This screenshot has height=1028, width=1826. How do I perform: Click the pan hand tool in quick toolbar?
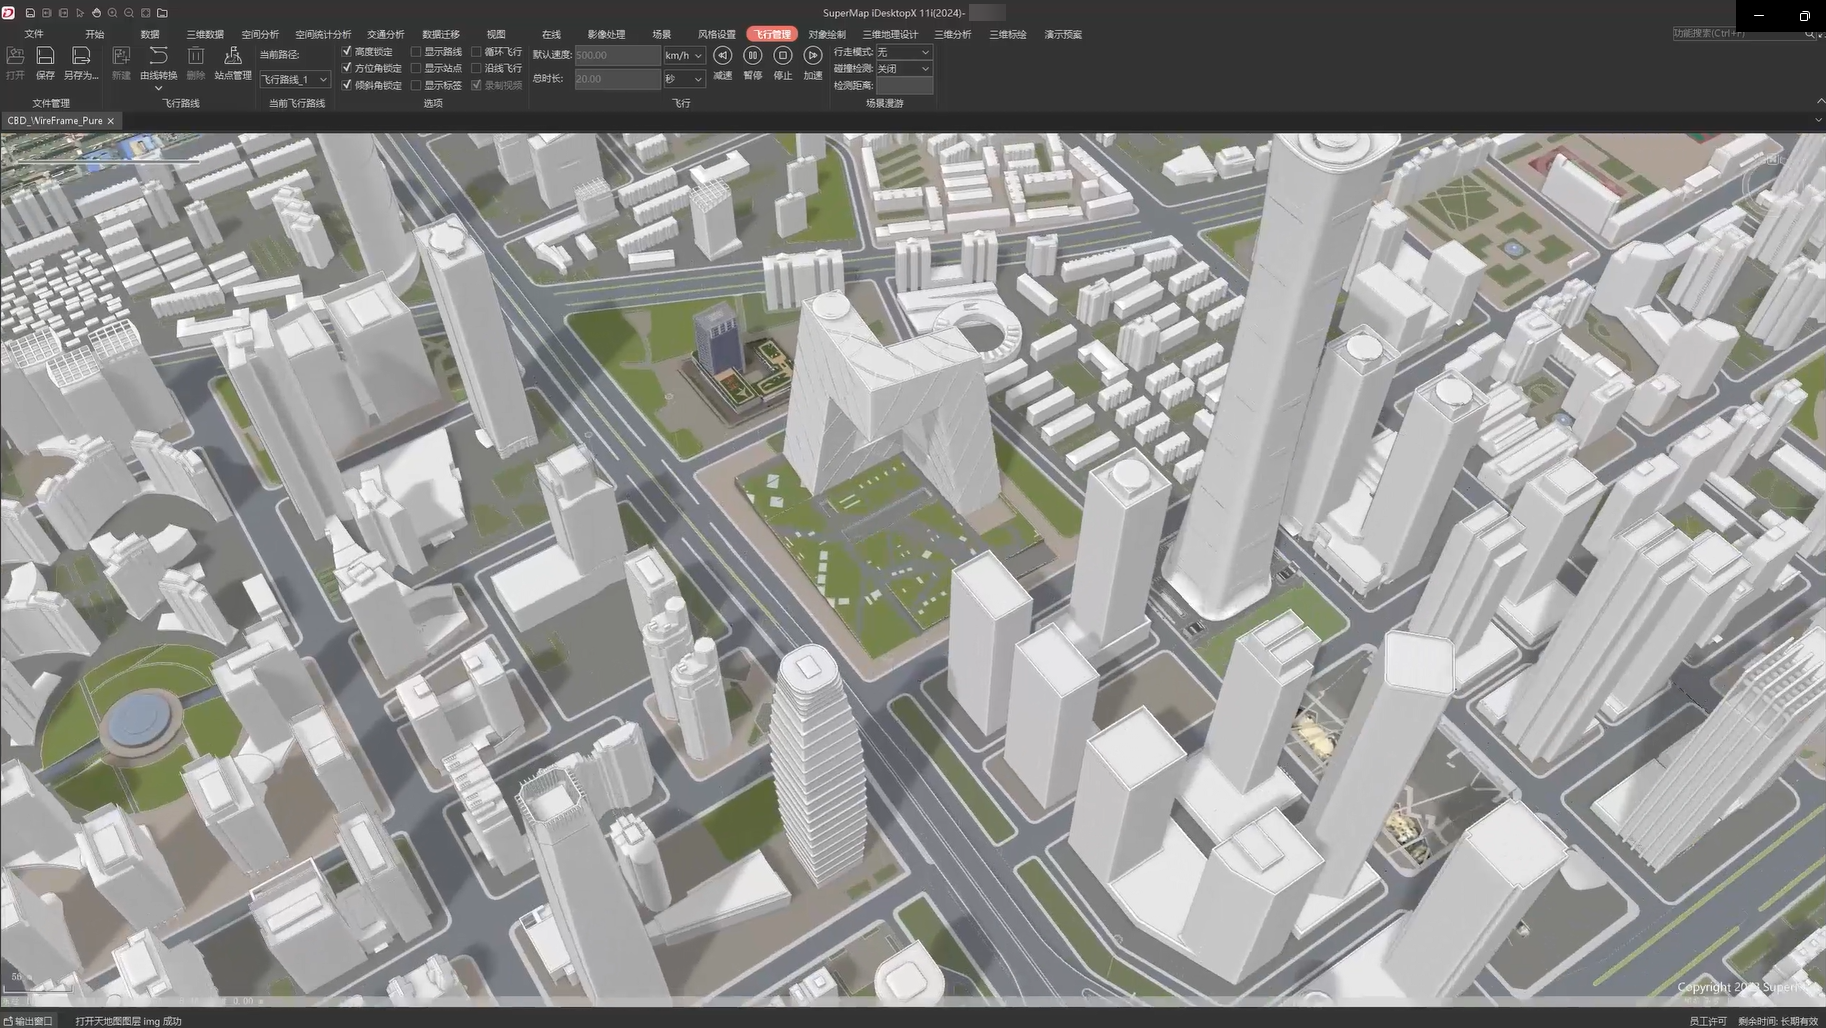pos(96,13)
